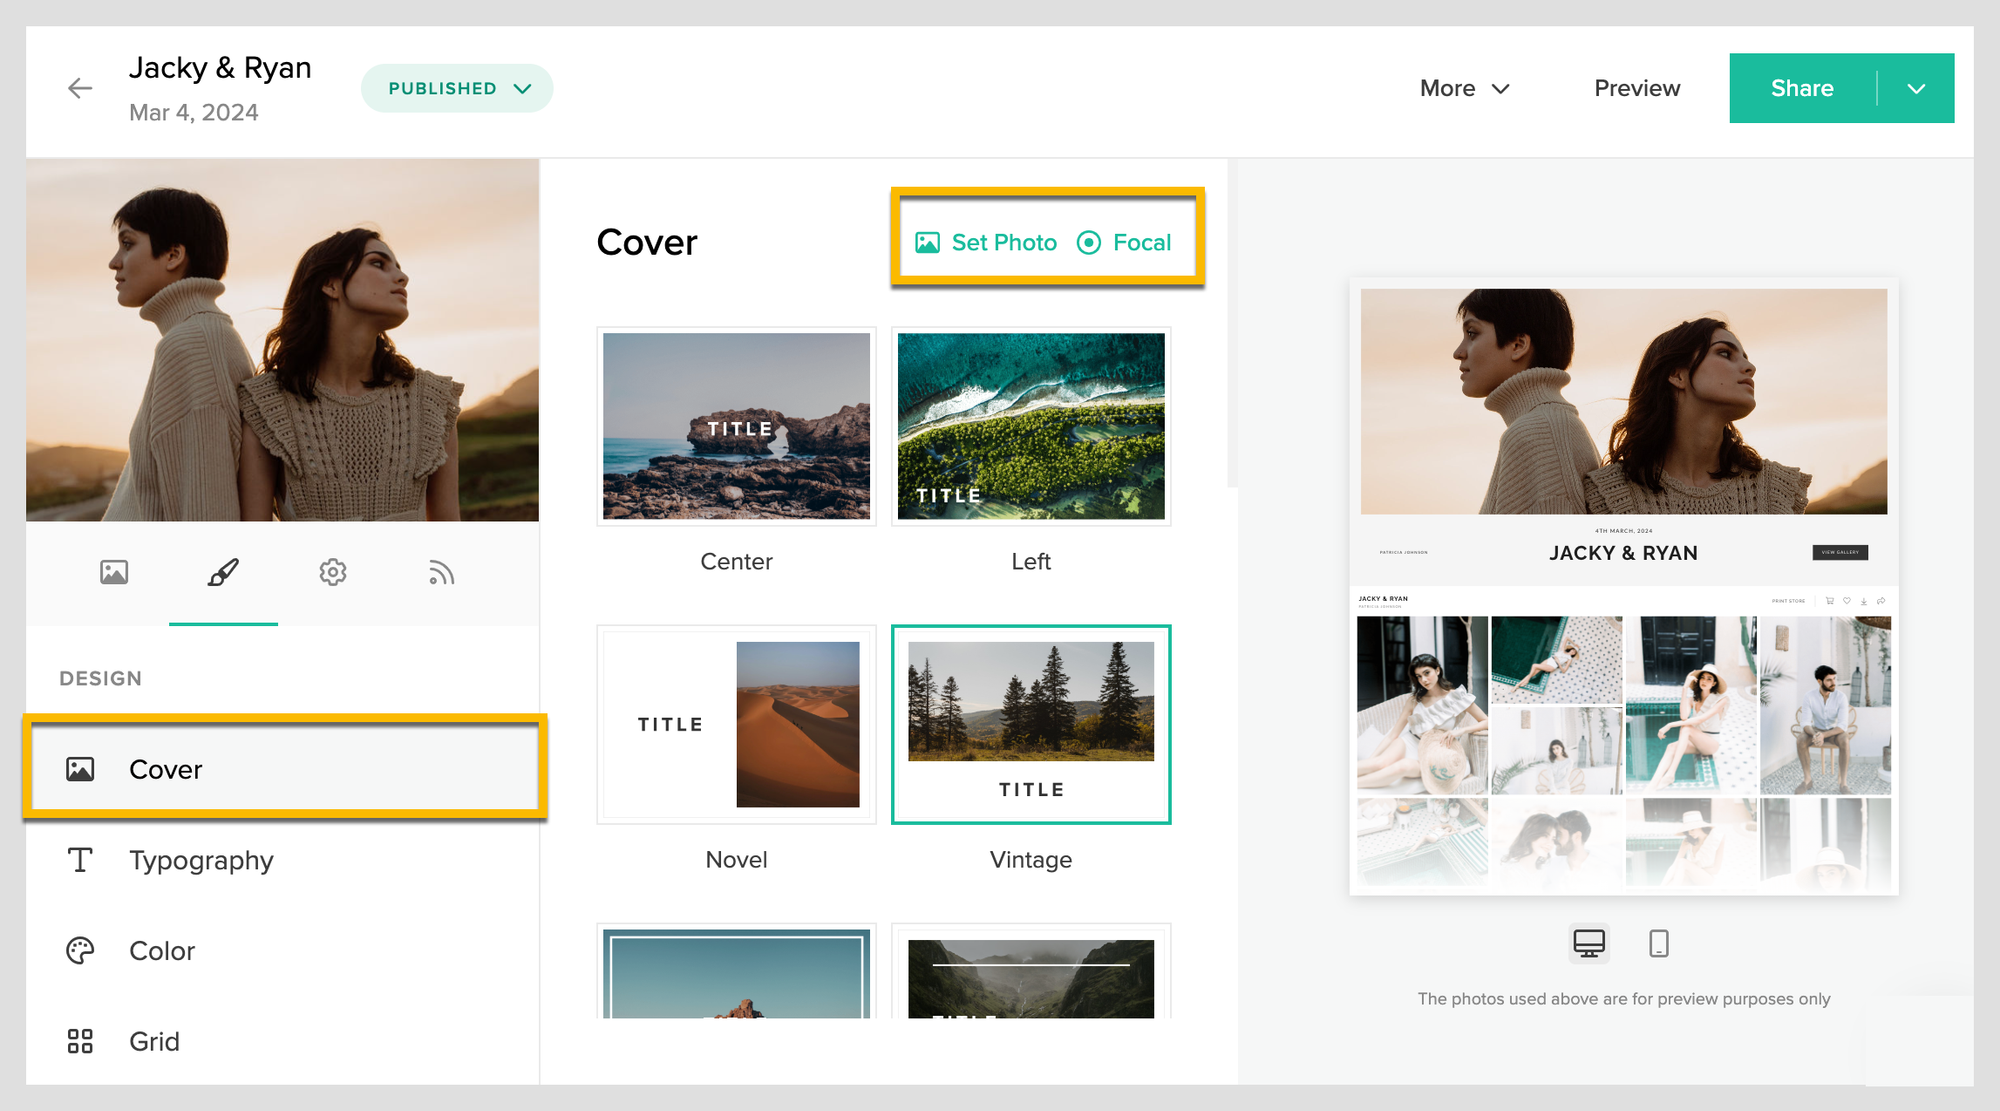Open the Share button dropdown arrow

point(1916,88)
